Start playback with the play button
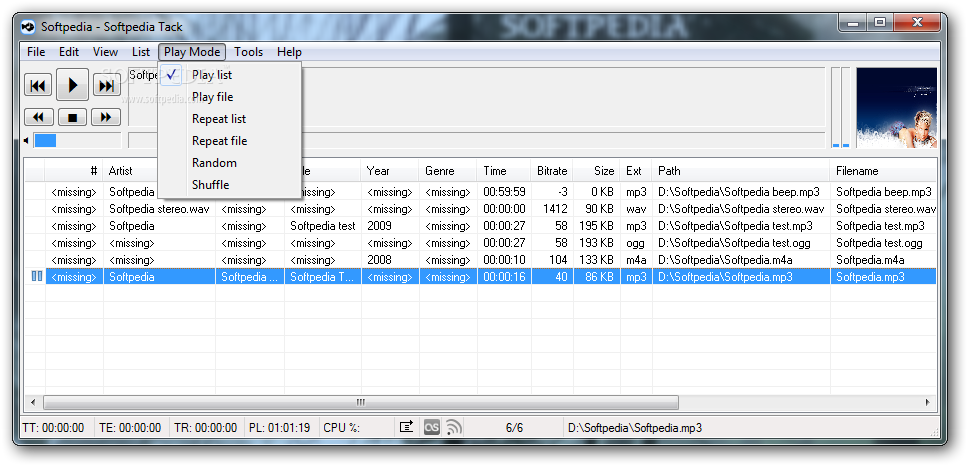 [72, 85]
